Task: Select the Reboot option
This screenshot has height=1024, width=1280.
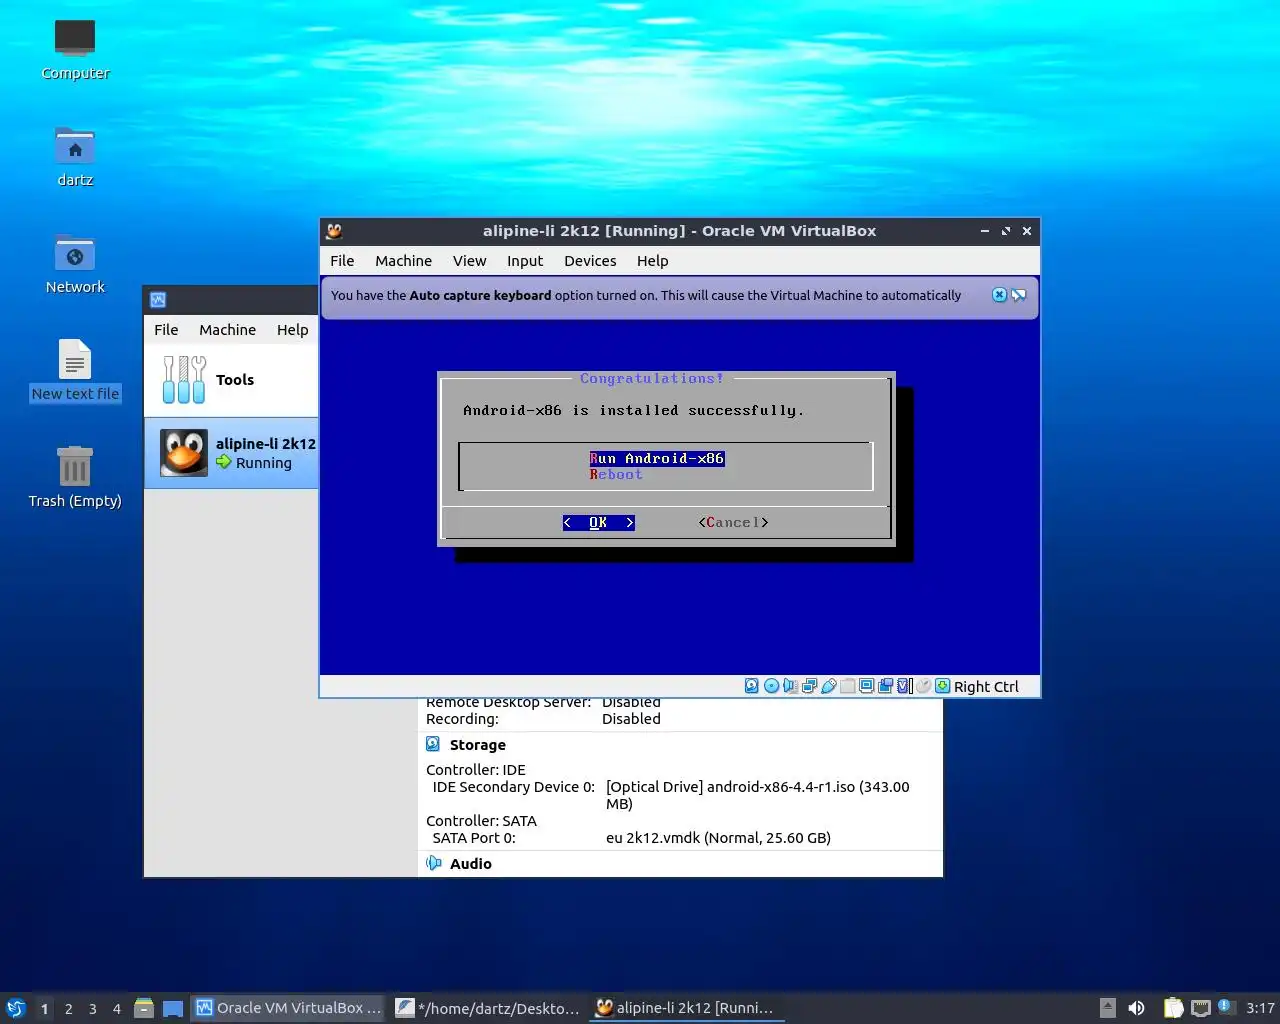Action: 616,475
